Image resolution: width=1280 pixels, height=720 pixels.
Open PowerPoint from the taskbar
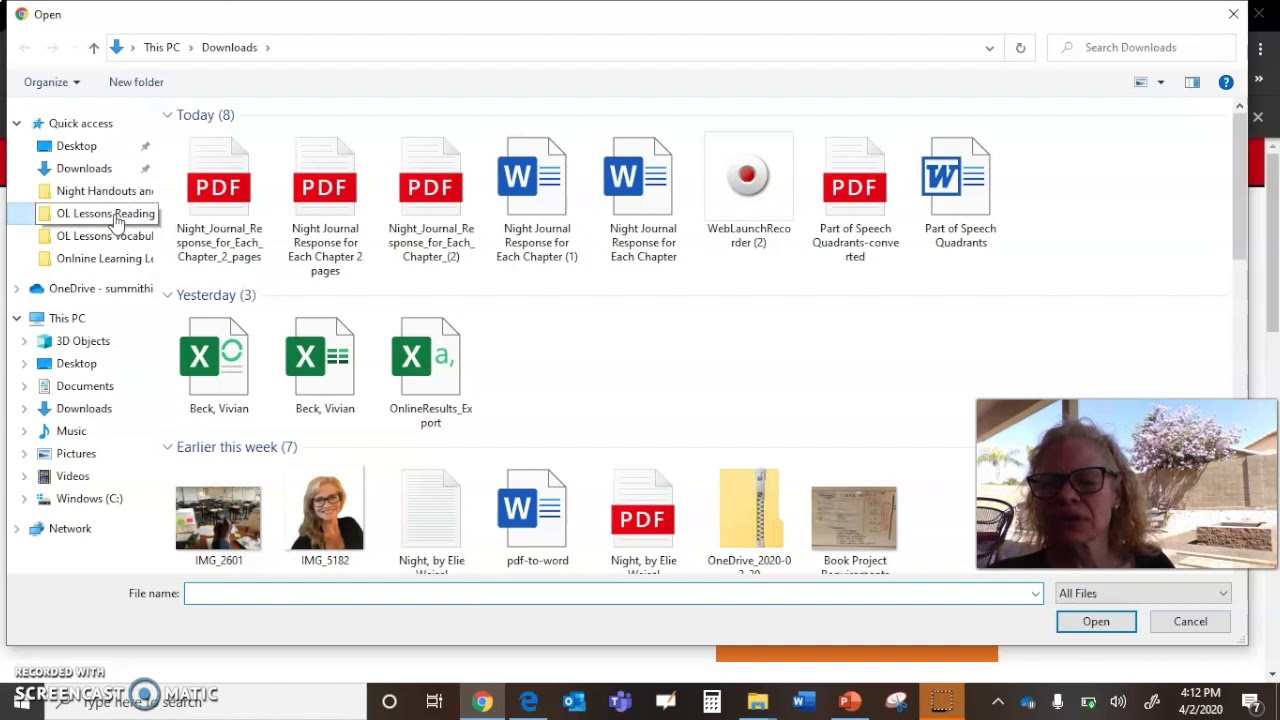[x=850, y=702]
